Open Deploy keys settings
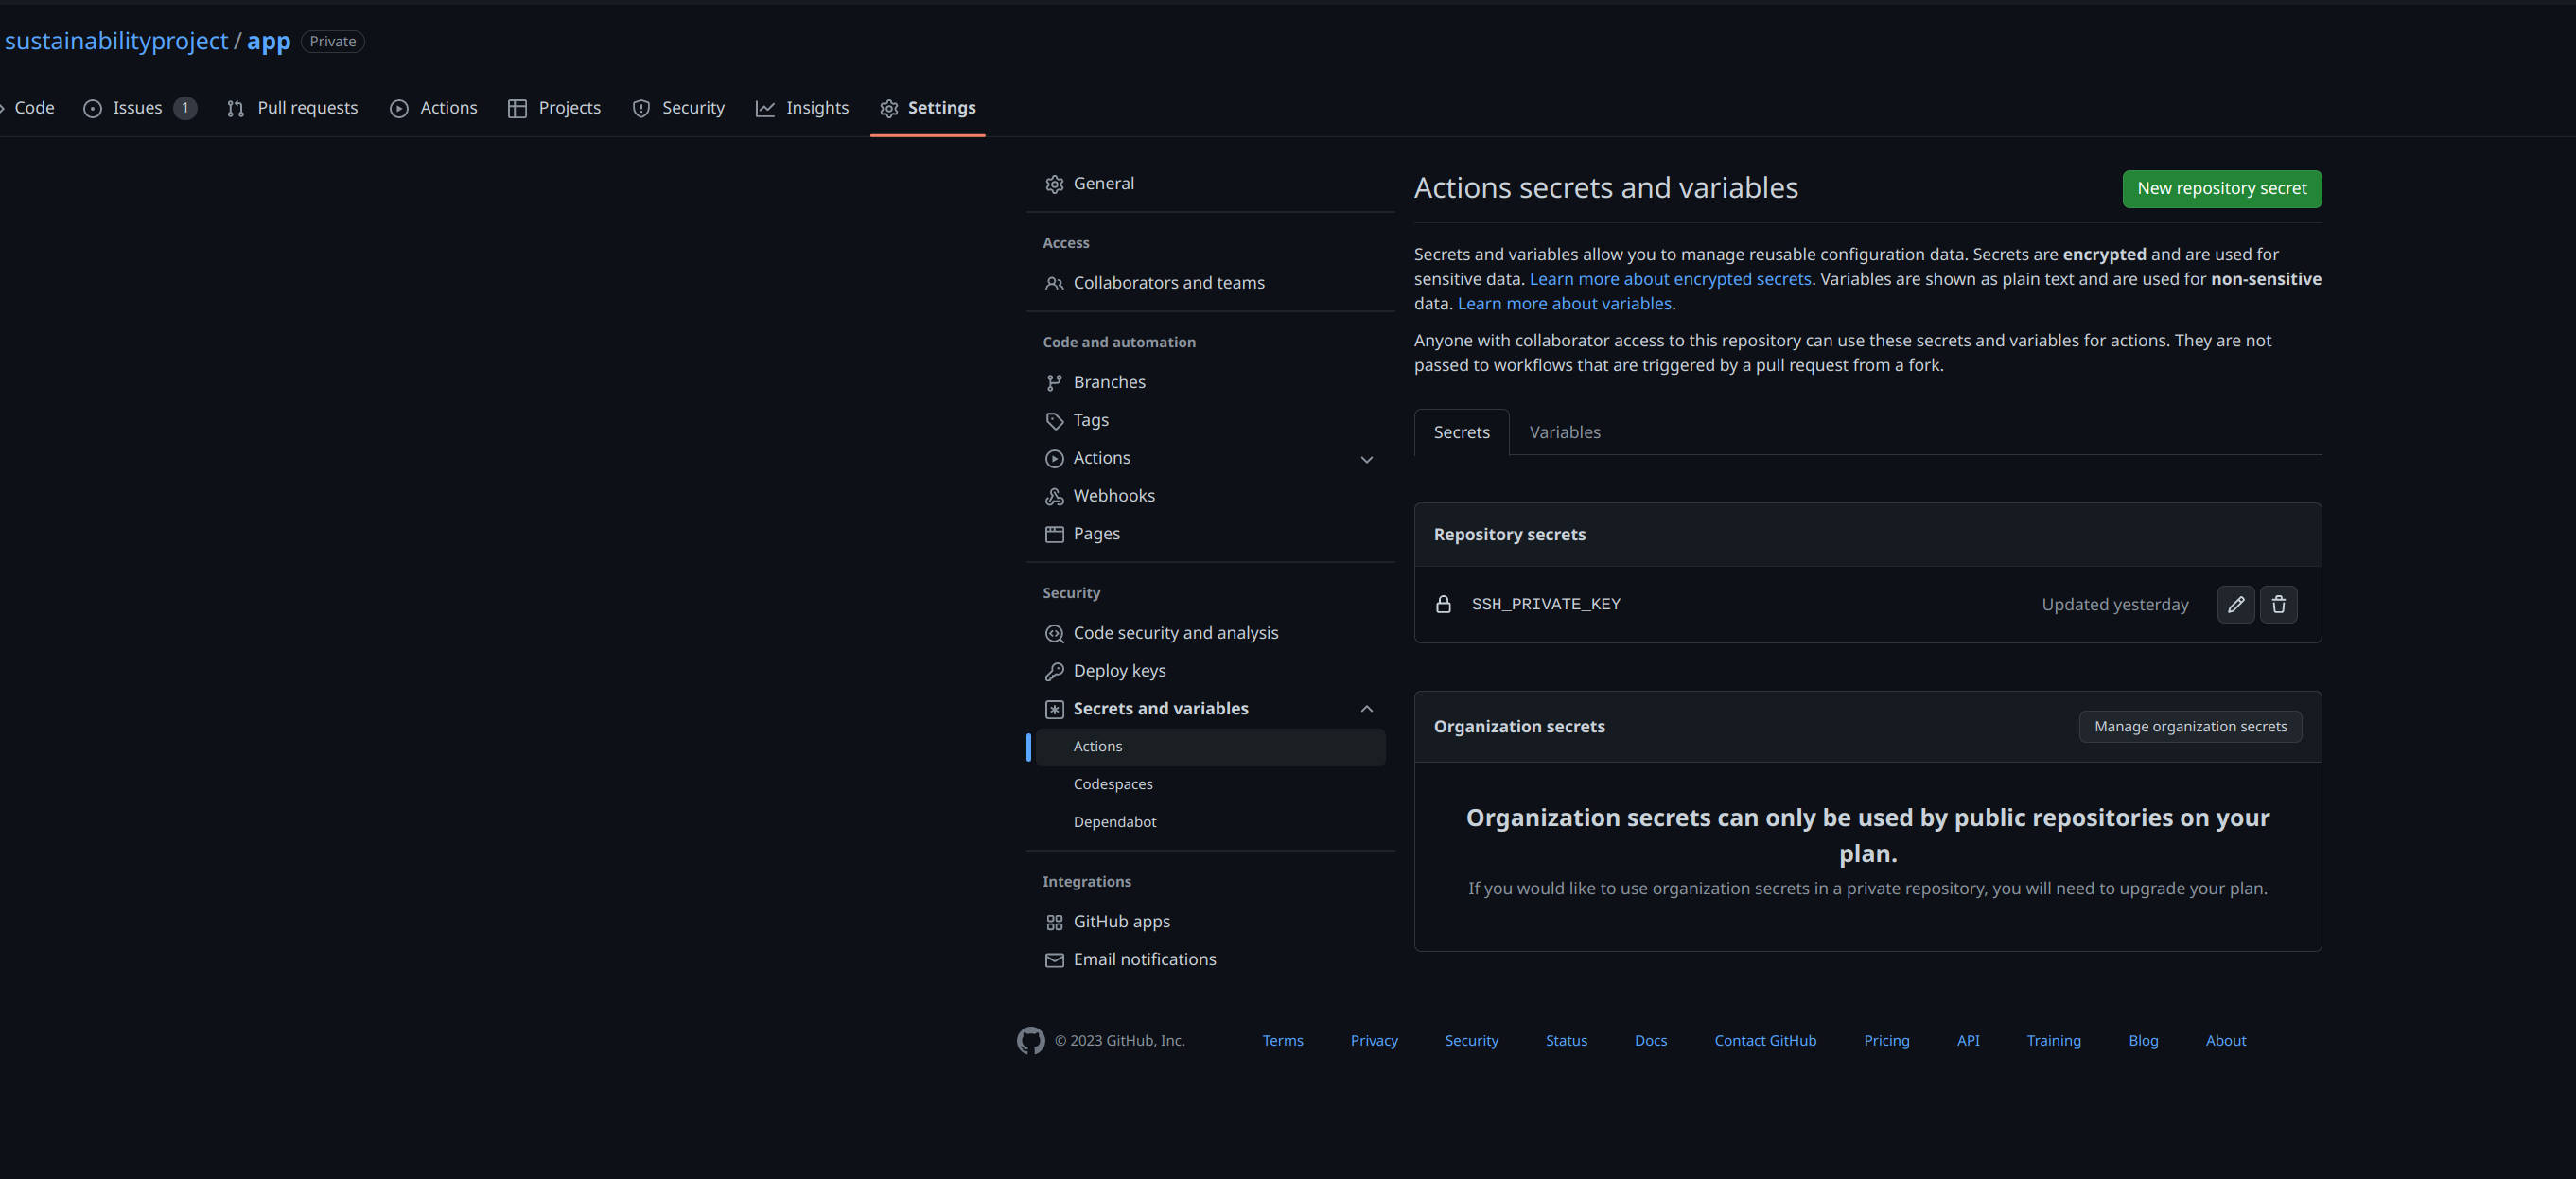The image size is (2576, 1179). pos(1119,670)
